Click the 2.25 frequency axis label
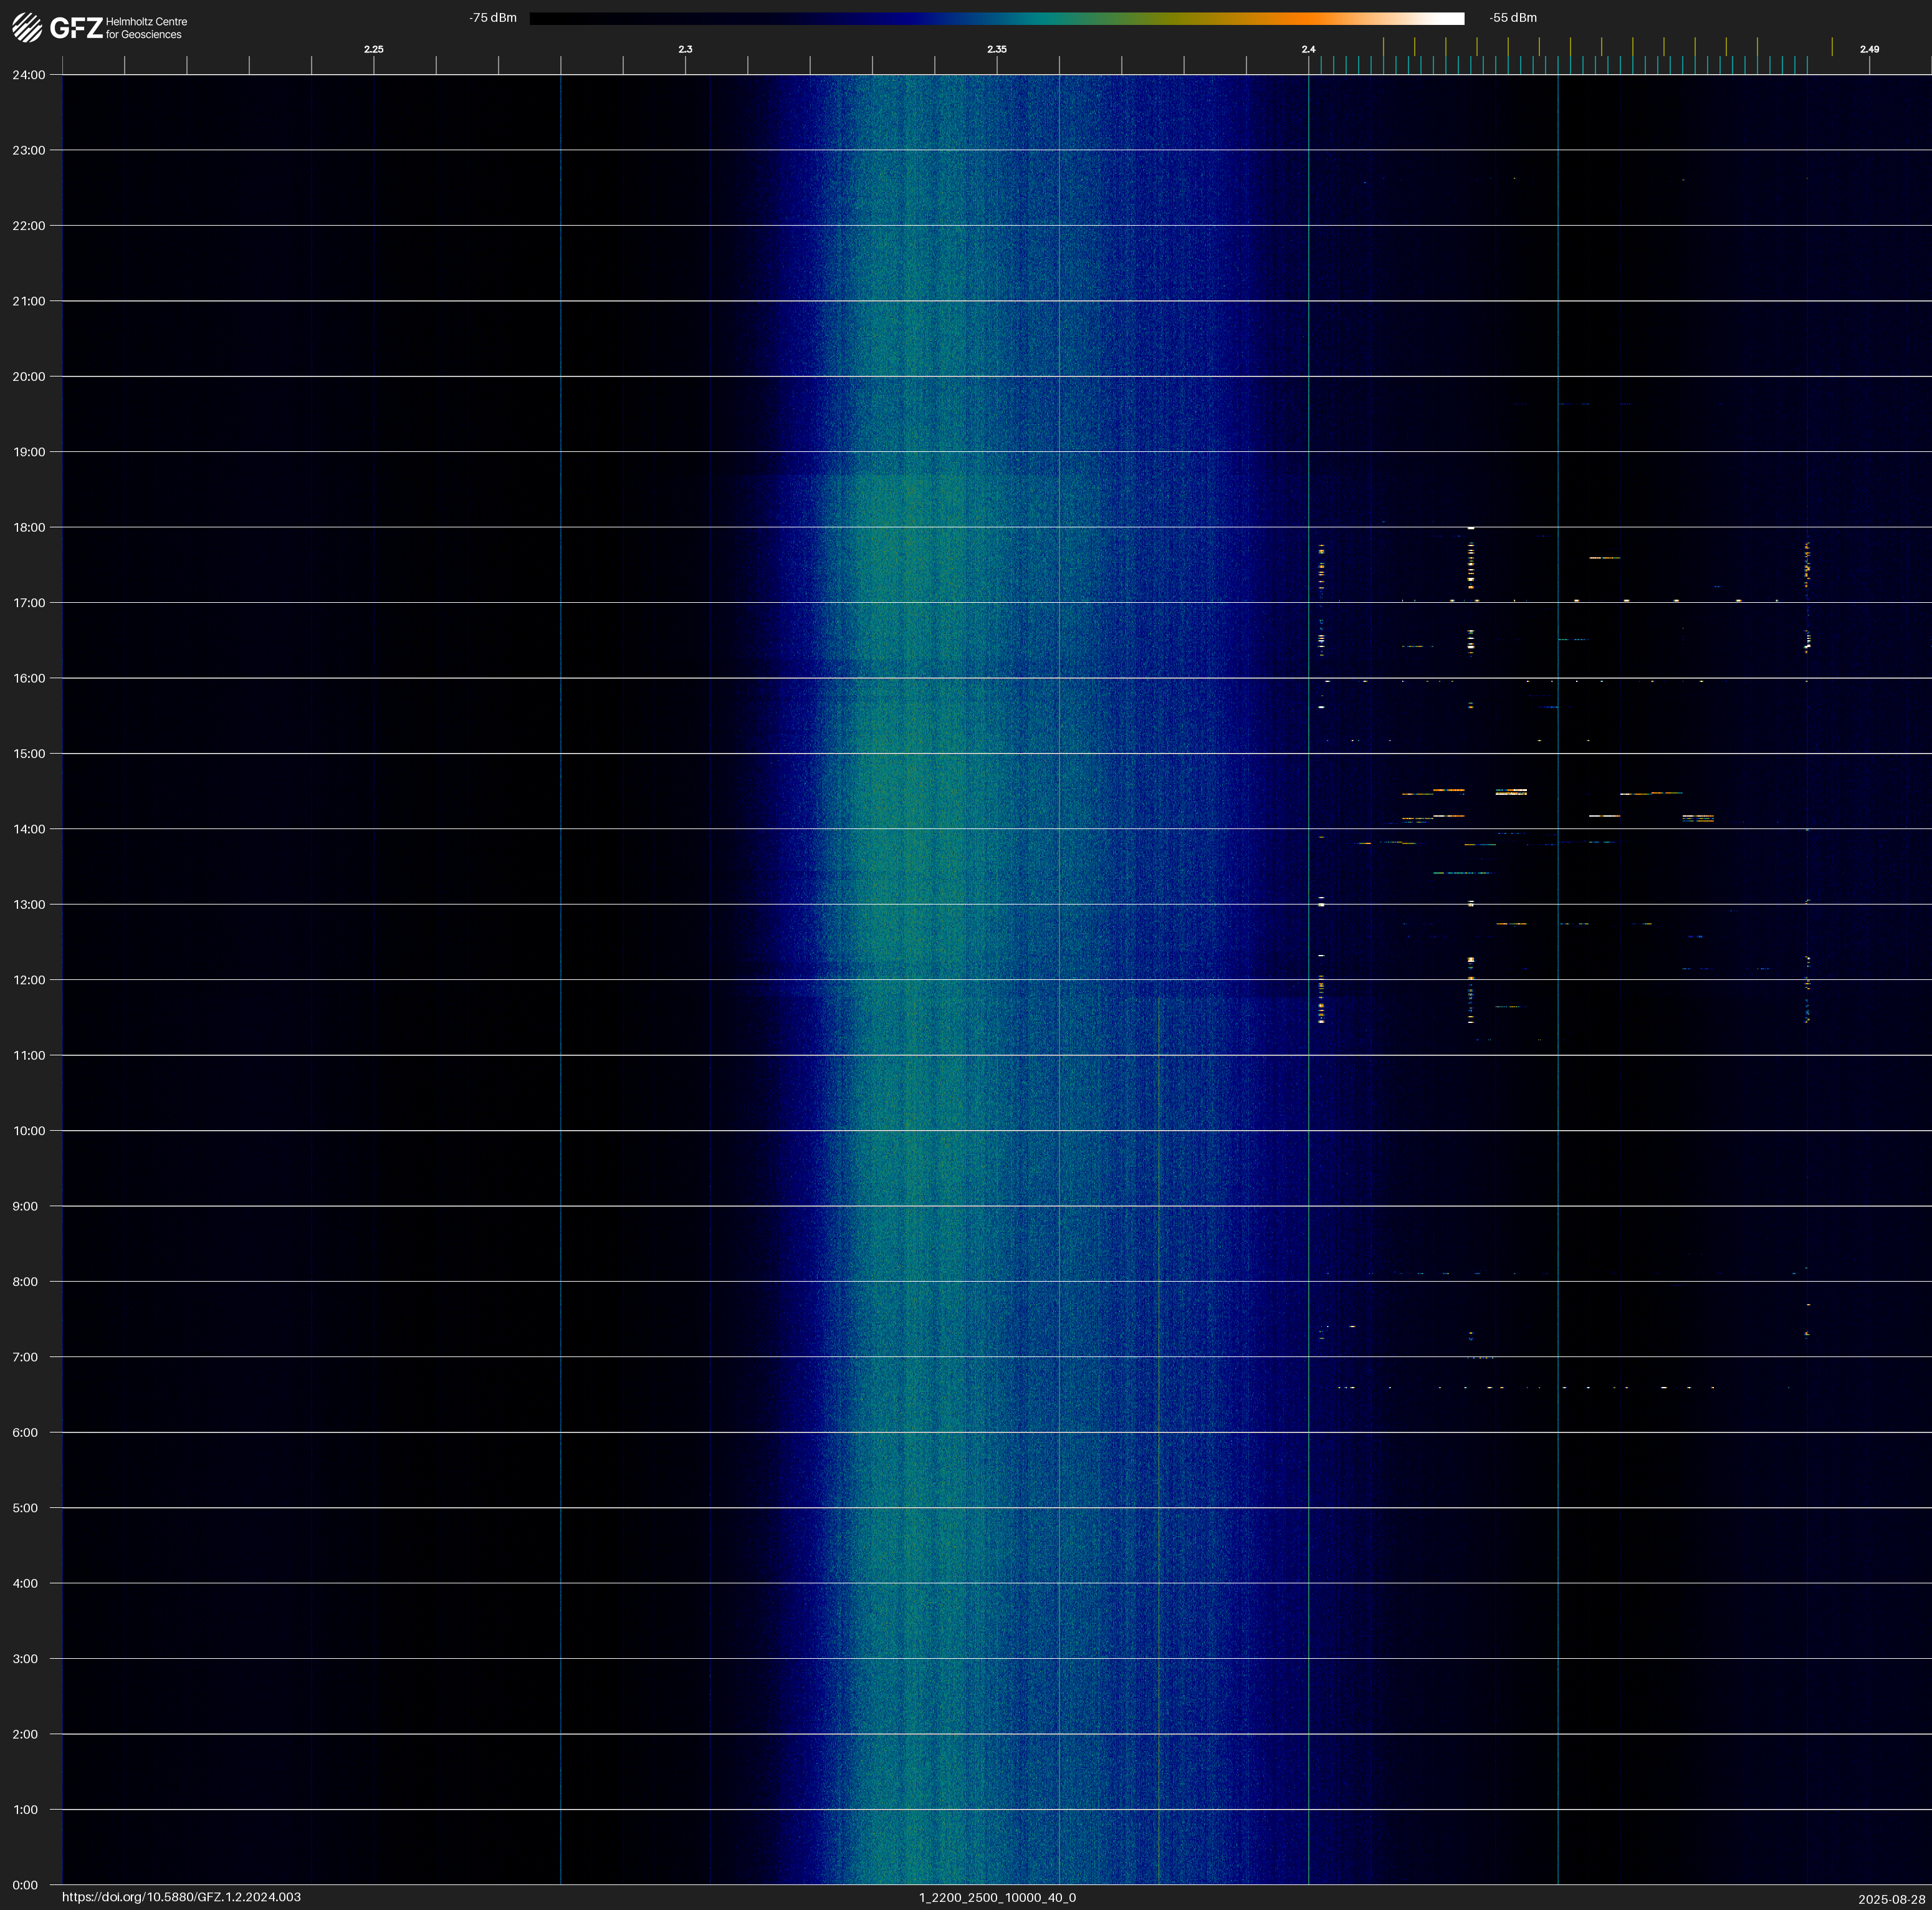1932x1910 pixels. pyautogui.click(x=373, y=49)
